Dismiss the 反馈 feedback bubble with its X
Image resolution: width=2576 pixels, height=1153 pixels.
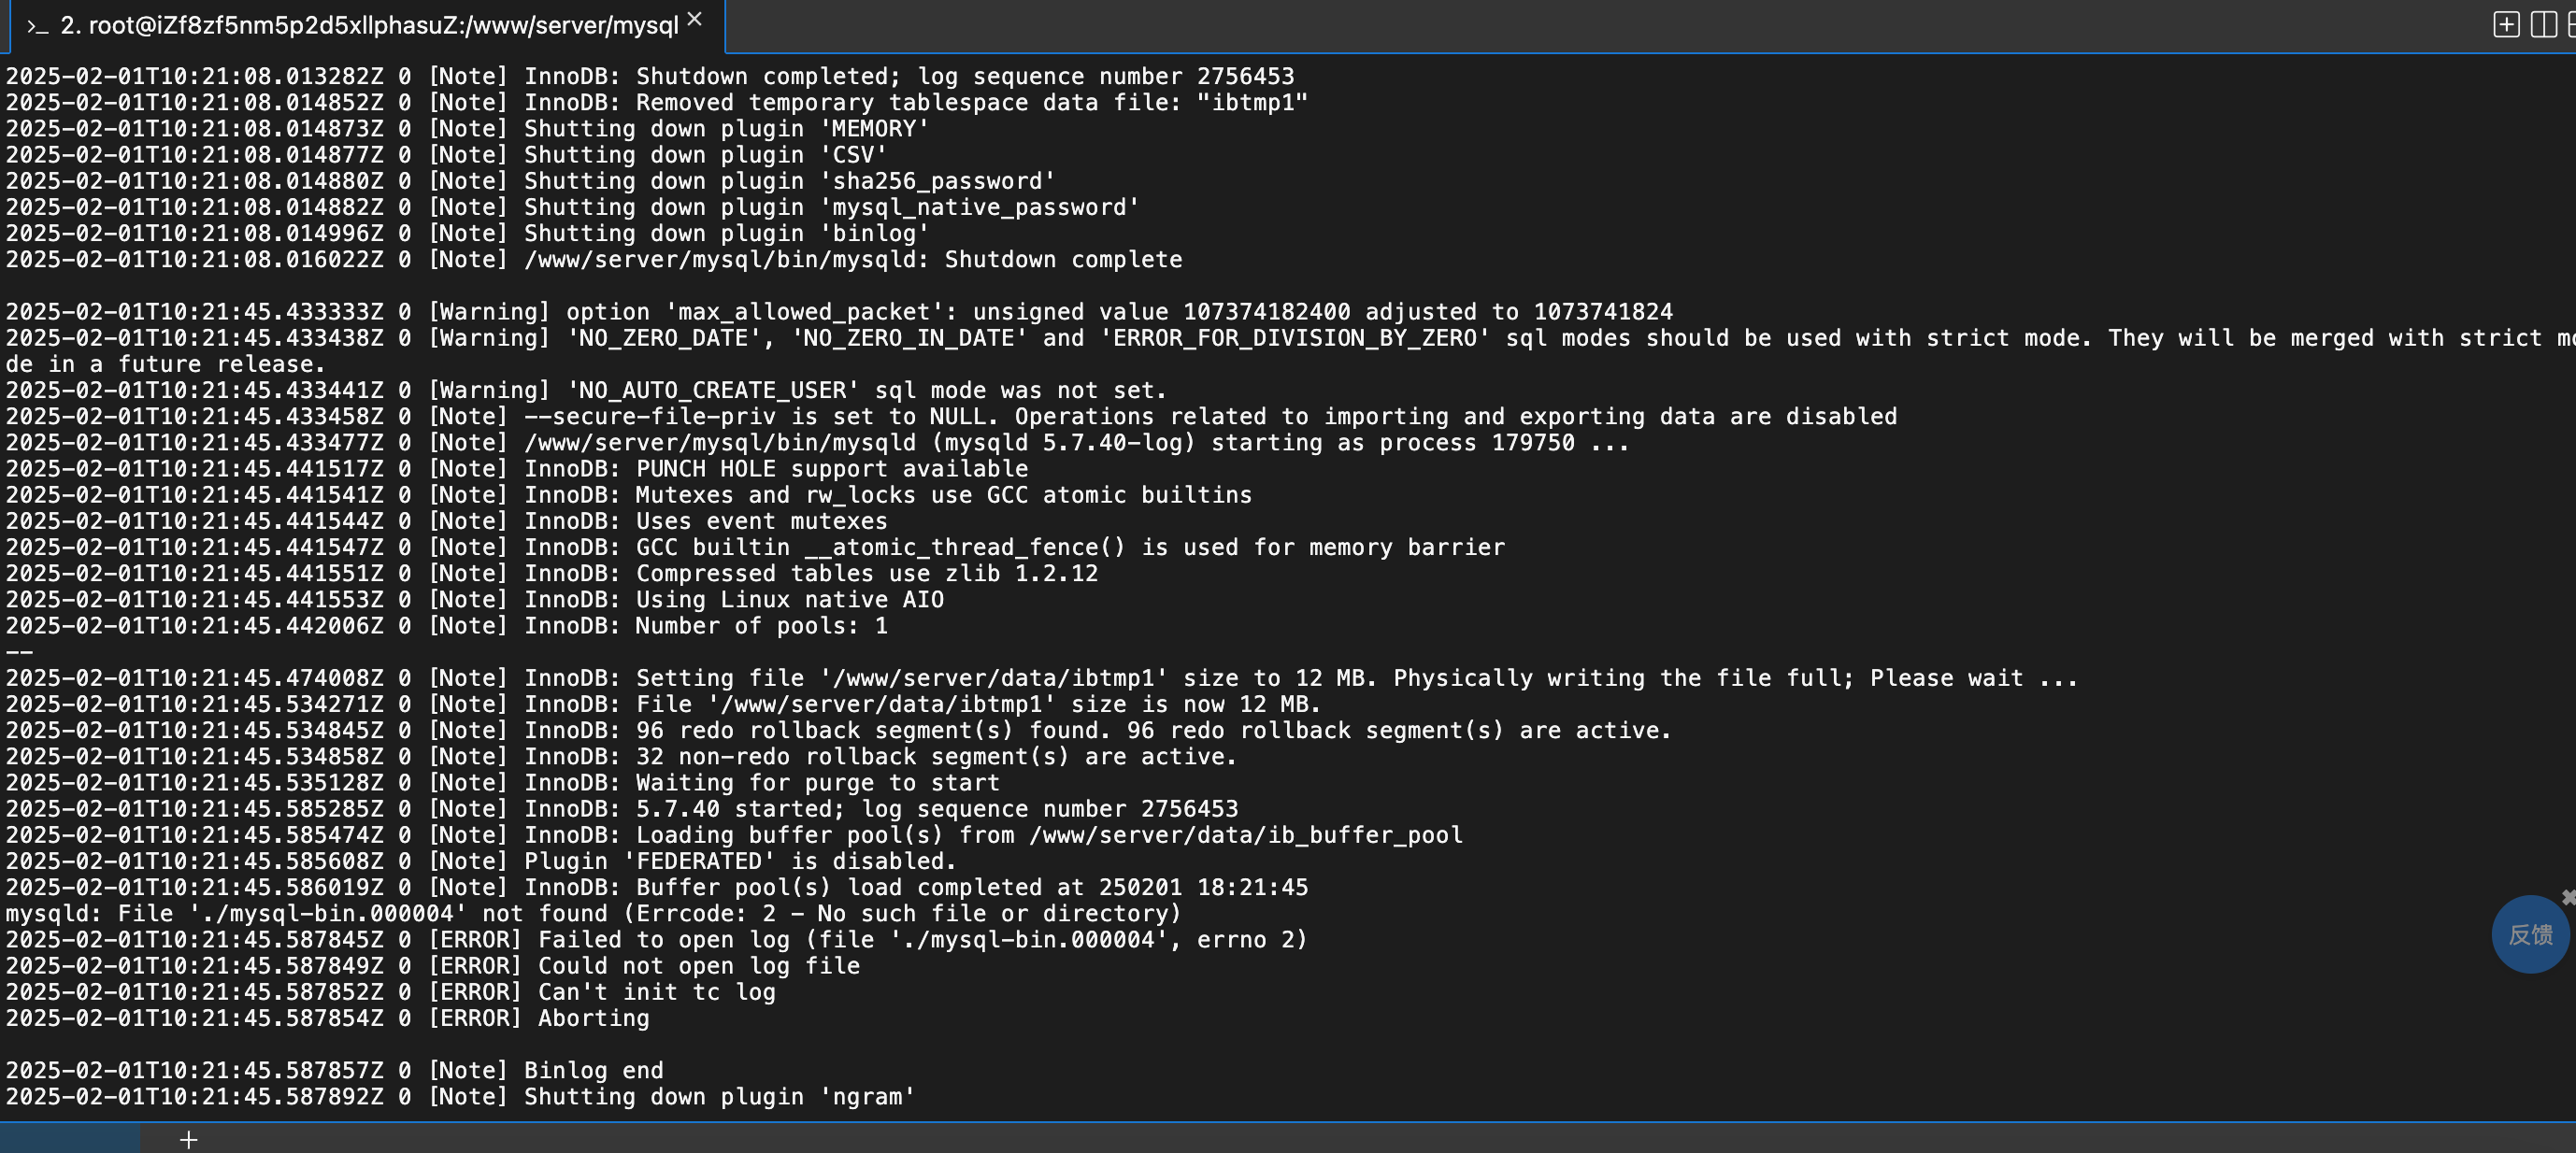point(2569,897)
